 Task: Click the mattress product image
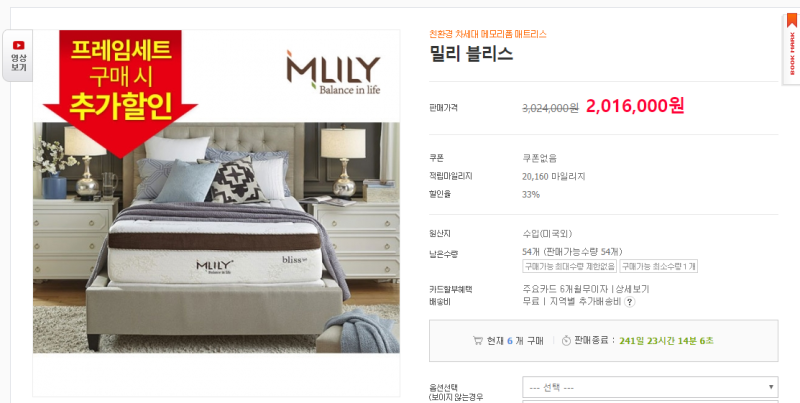tap(216, 237)
